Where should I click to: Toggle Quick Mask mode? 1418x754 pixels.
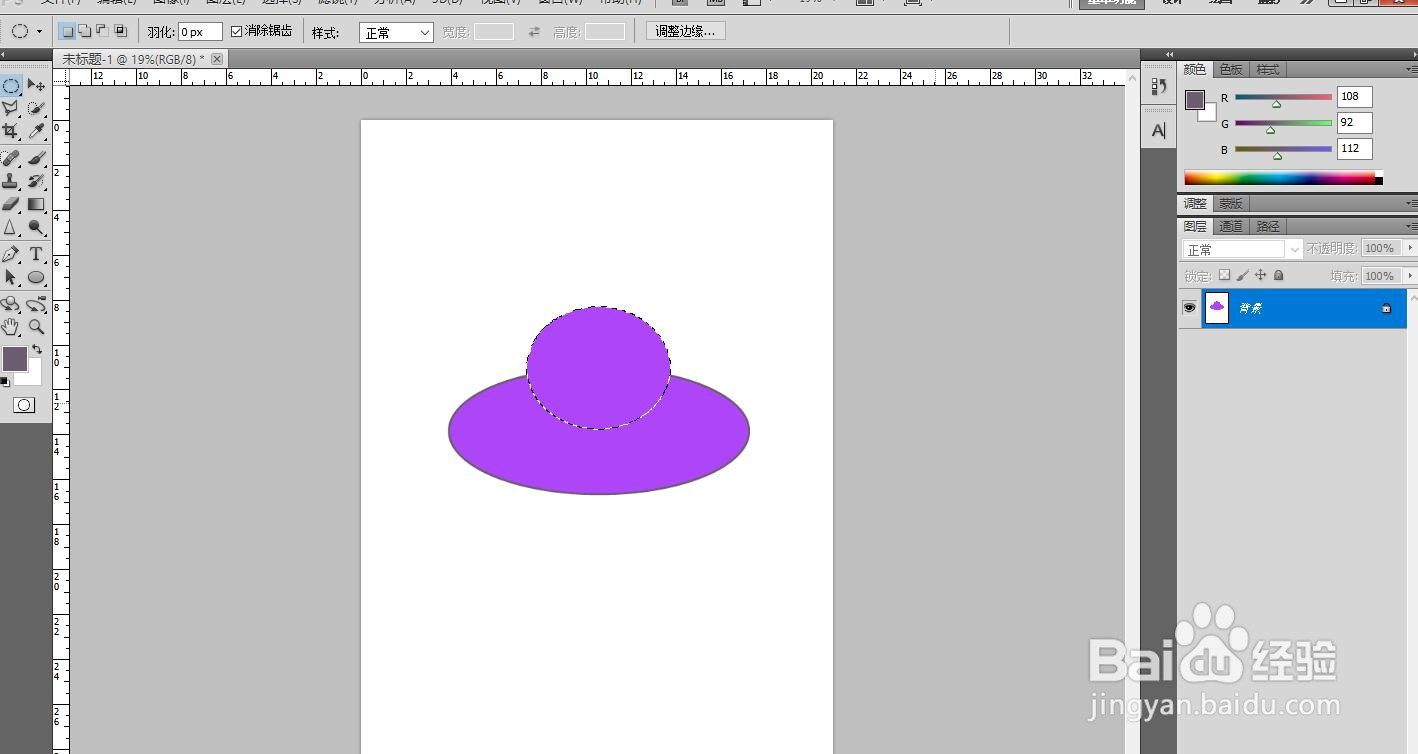(24, 405)
